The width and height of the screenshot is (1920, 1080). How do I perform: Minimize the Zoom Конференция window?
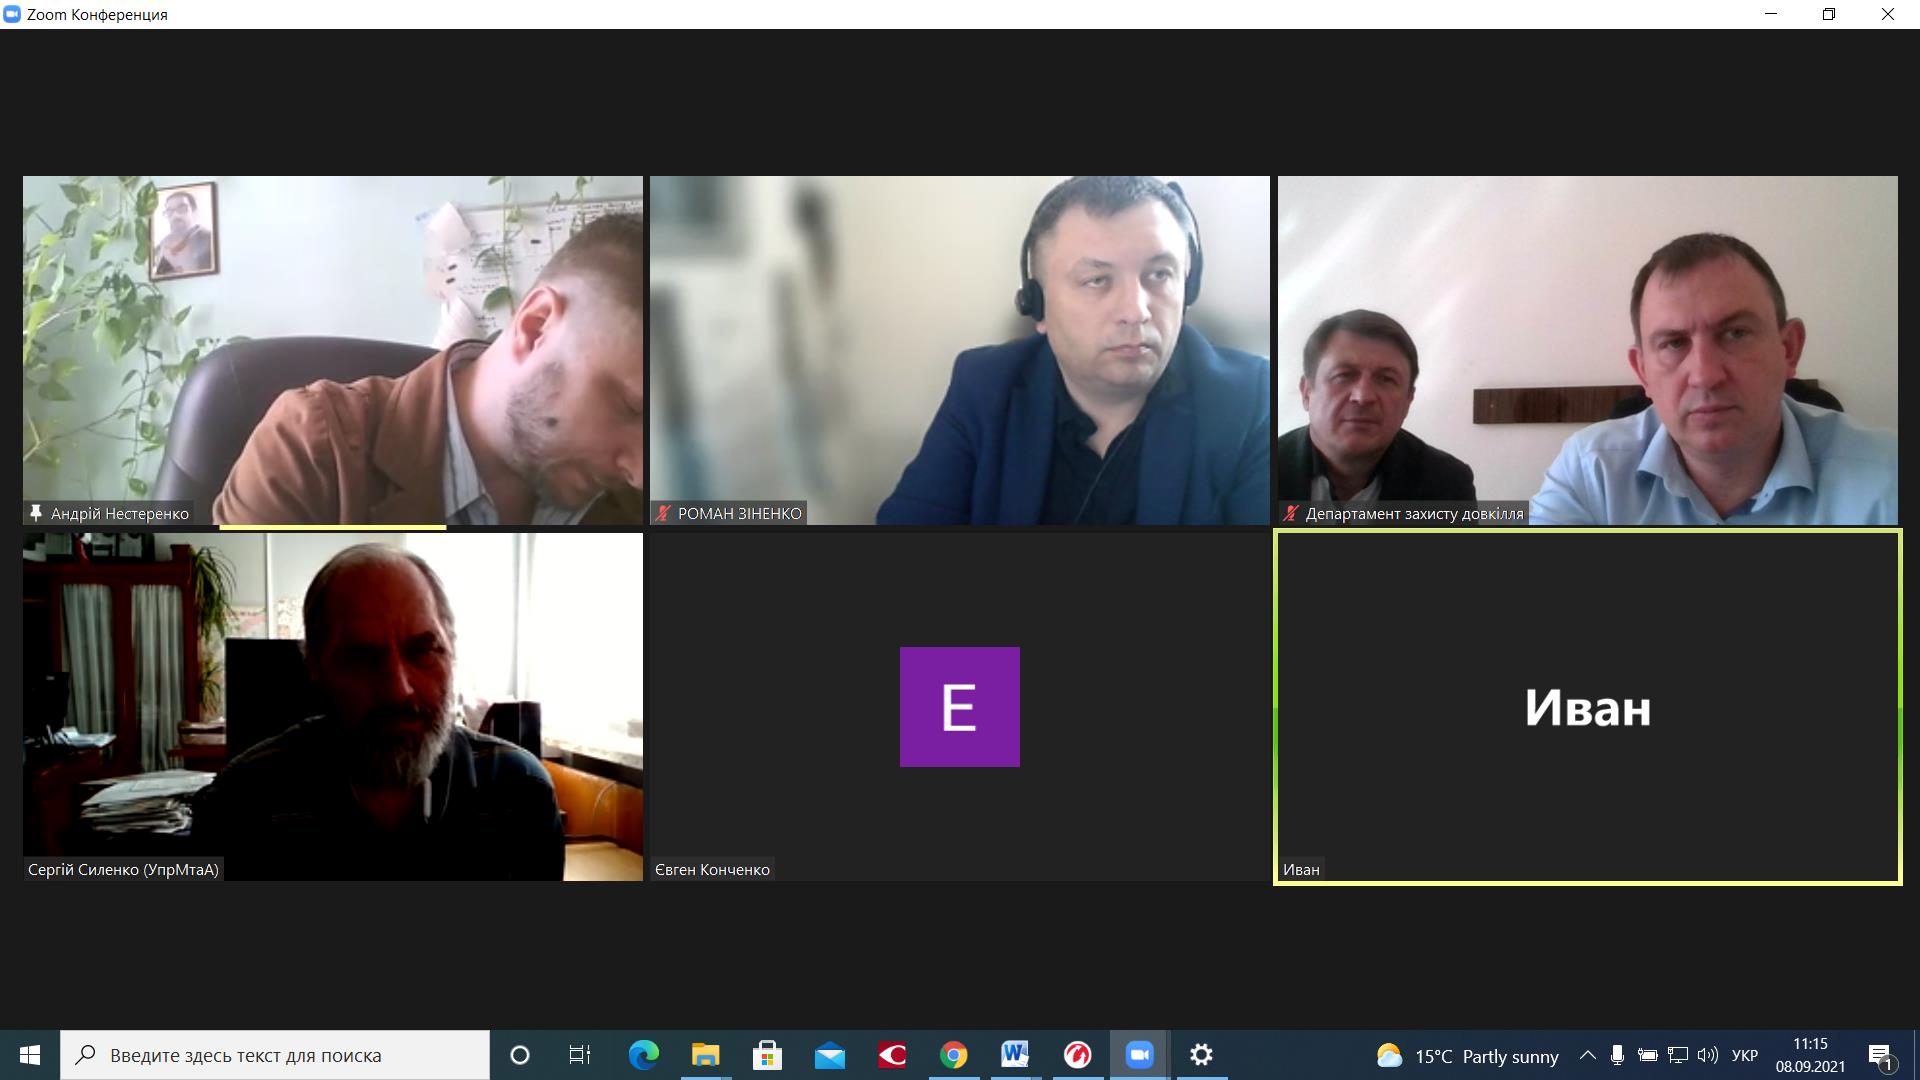pos(1772,14)
